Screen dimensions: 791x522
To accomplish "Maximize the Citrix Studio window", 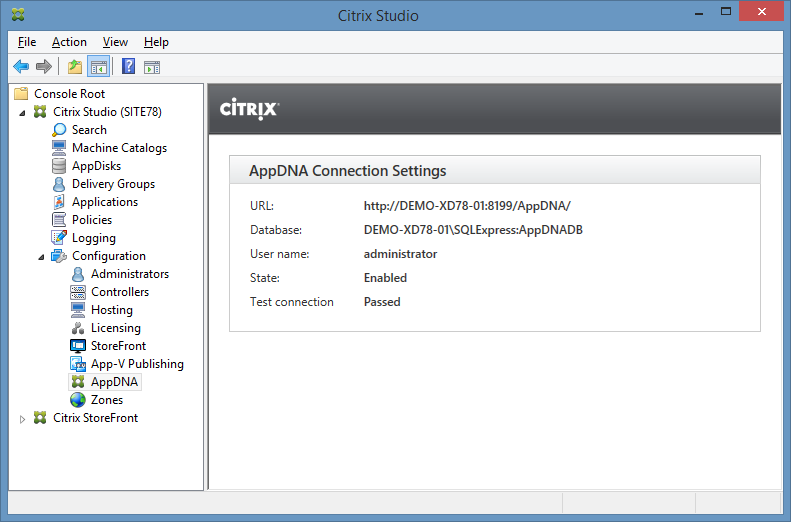I will (726, 12).
